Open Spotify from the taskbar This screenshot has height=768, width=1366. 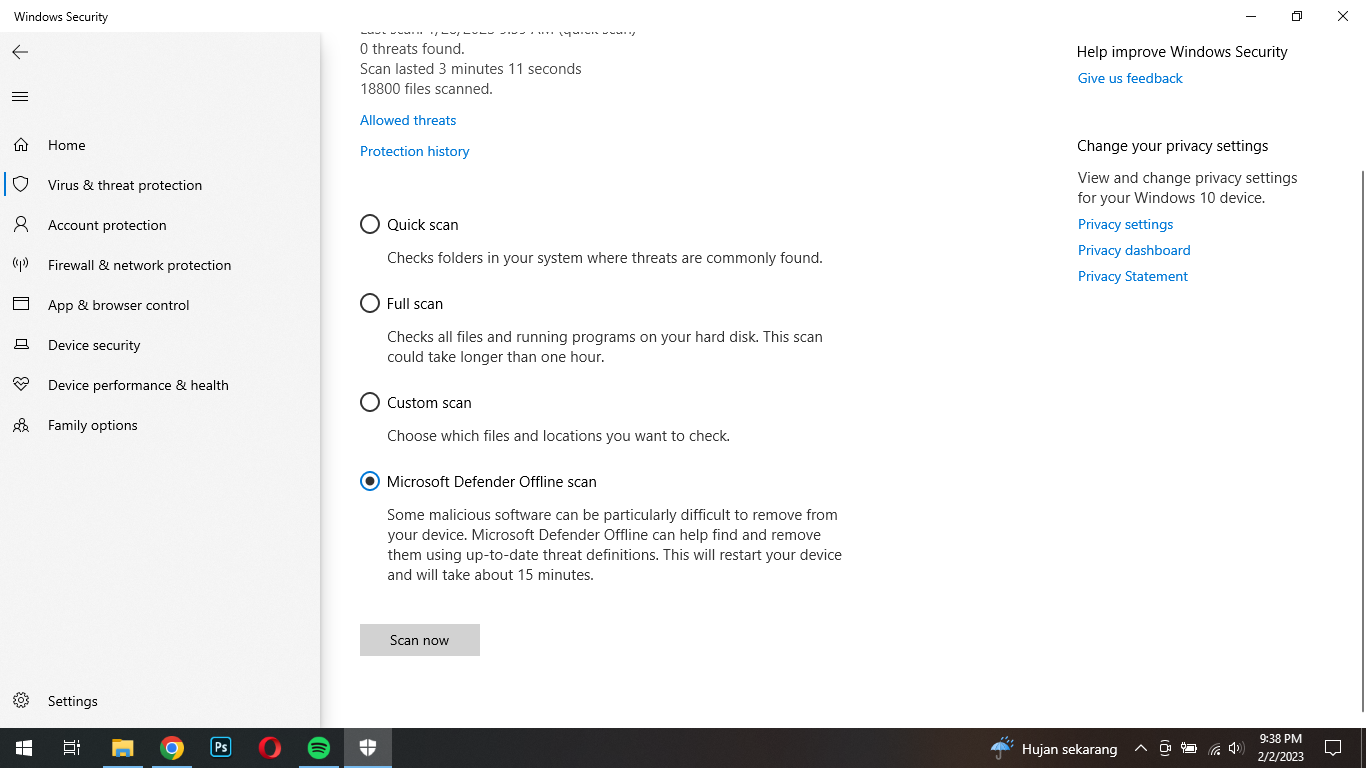tap(319, 748)
